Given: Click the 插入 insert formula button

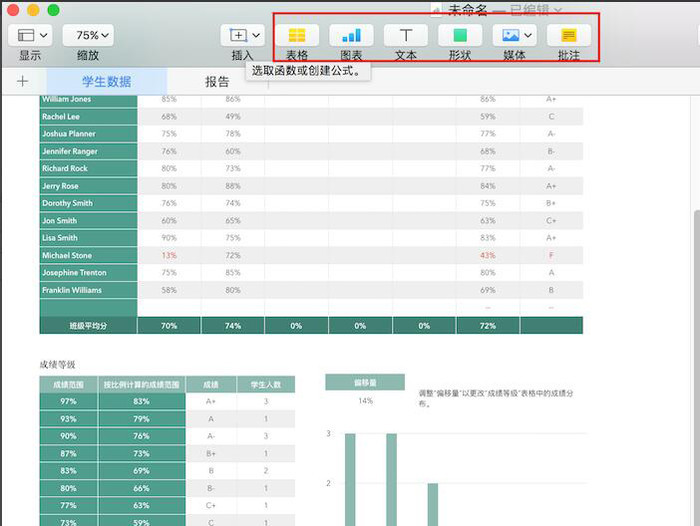Looking at the screenshot, I should [242, 35].
